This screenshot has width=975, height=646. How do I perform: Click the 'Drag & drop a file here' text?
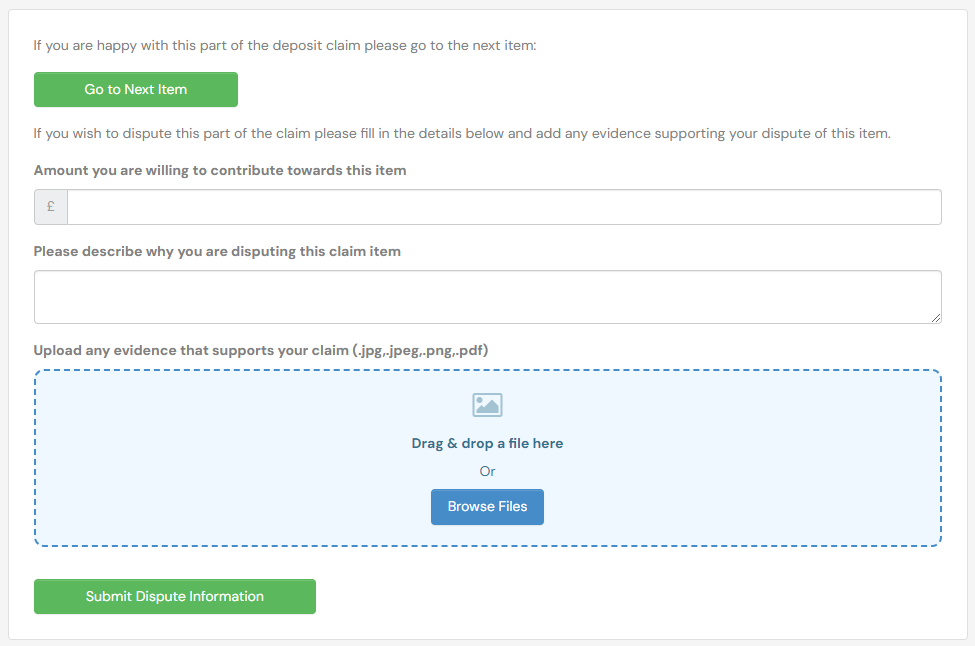487,443
